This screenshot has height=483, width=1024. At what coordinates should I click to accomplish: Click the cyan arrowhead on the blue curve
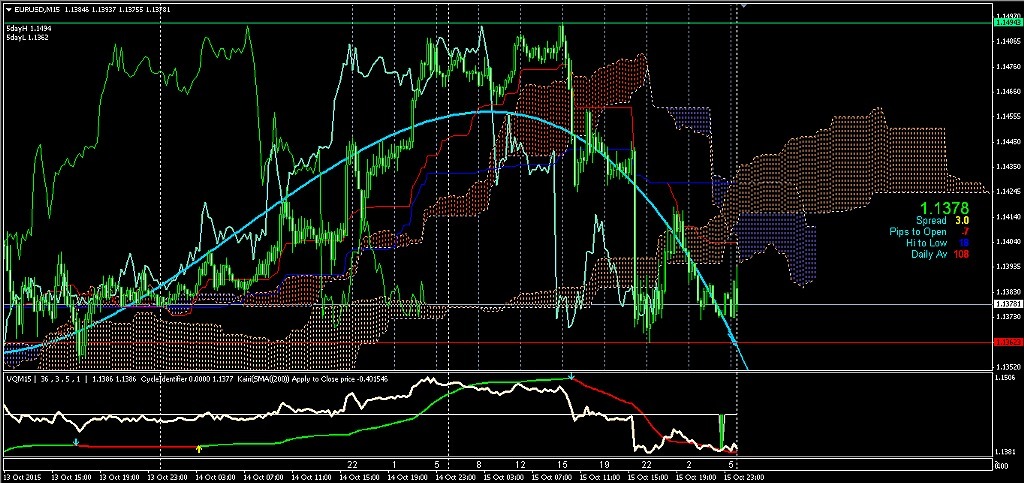[734, 340]
